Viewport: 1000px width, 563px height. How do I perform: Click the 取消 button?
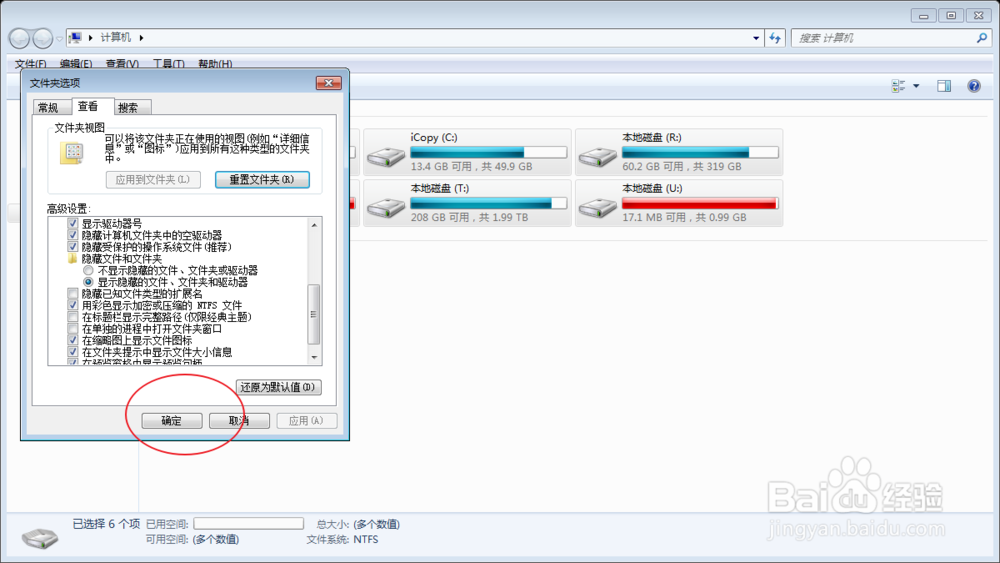point(239,421)
